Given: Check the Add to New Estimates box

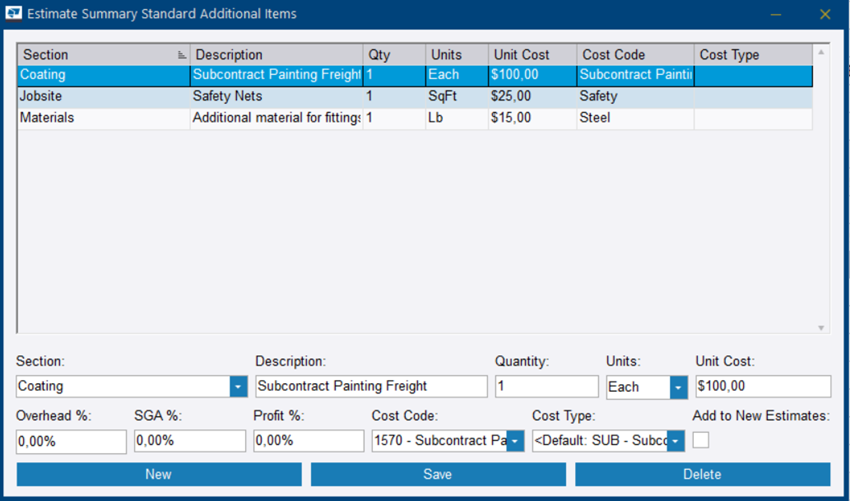Looking at the screenshot, I should [701, 440].
